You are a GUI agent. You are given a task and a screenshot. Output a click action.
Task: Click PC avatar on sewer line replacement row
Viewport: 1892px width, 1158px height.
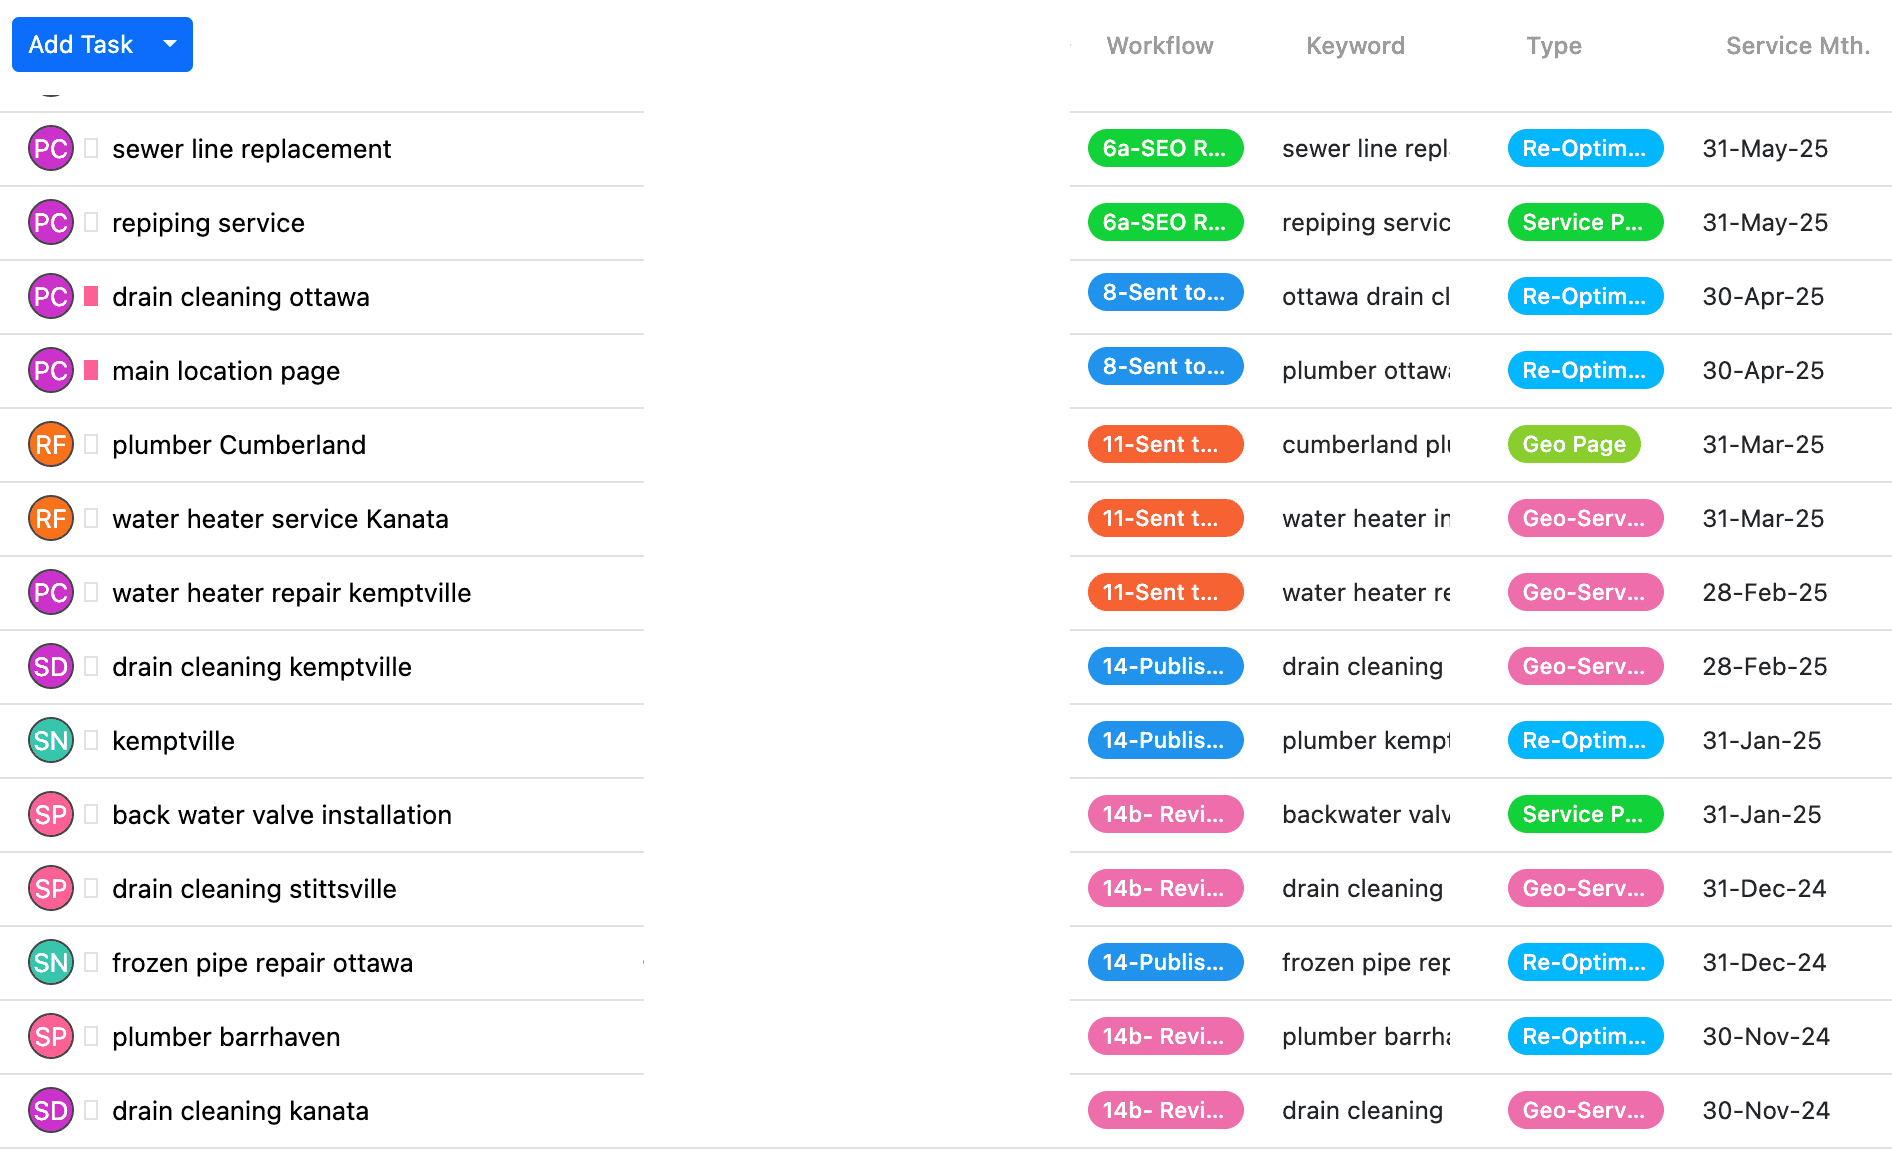click(x=50, y=149)
